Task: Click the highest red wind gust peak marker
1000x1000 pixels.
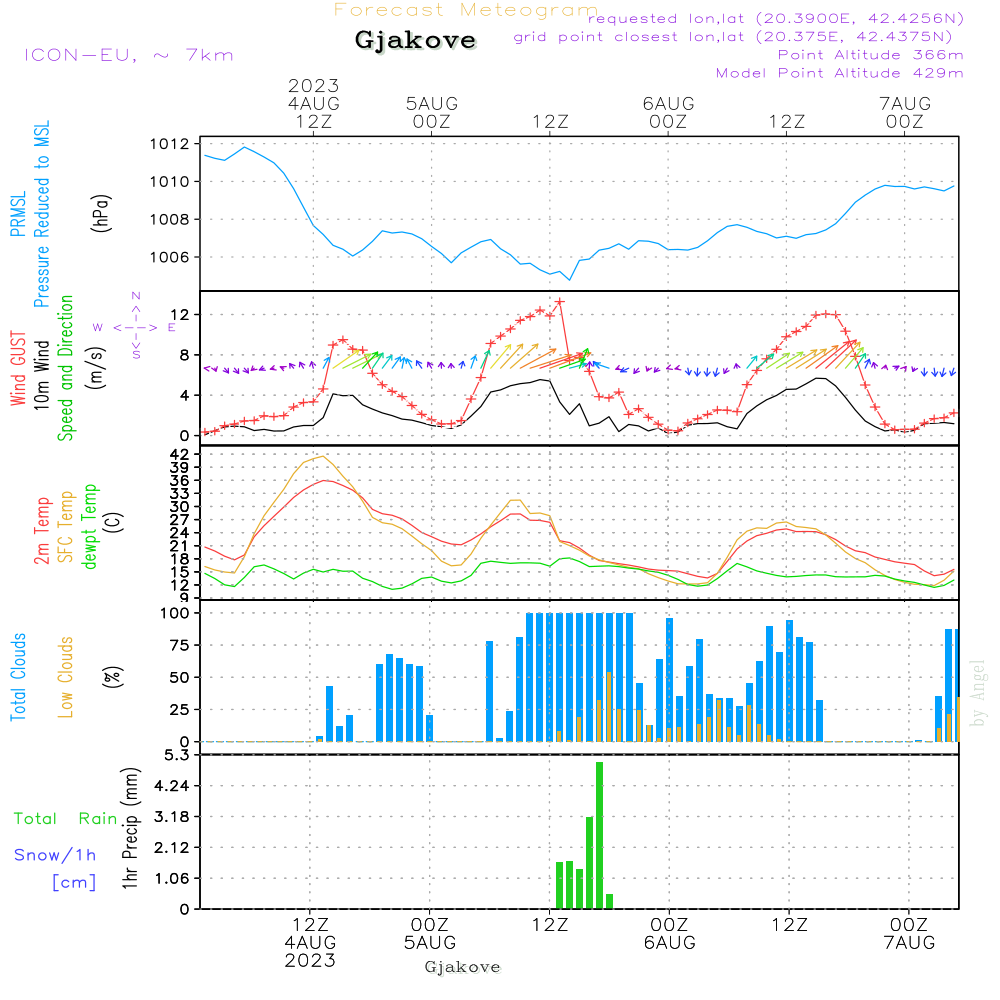Action: click(560, 302)
